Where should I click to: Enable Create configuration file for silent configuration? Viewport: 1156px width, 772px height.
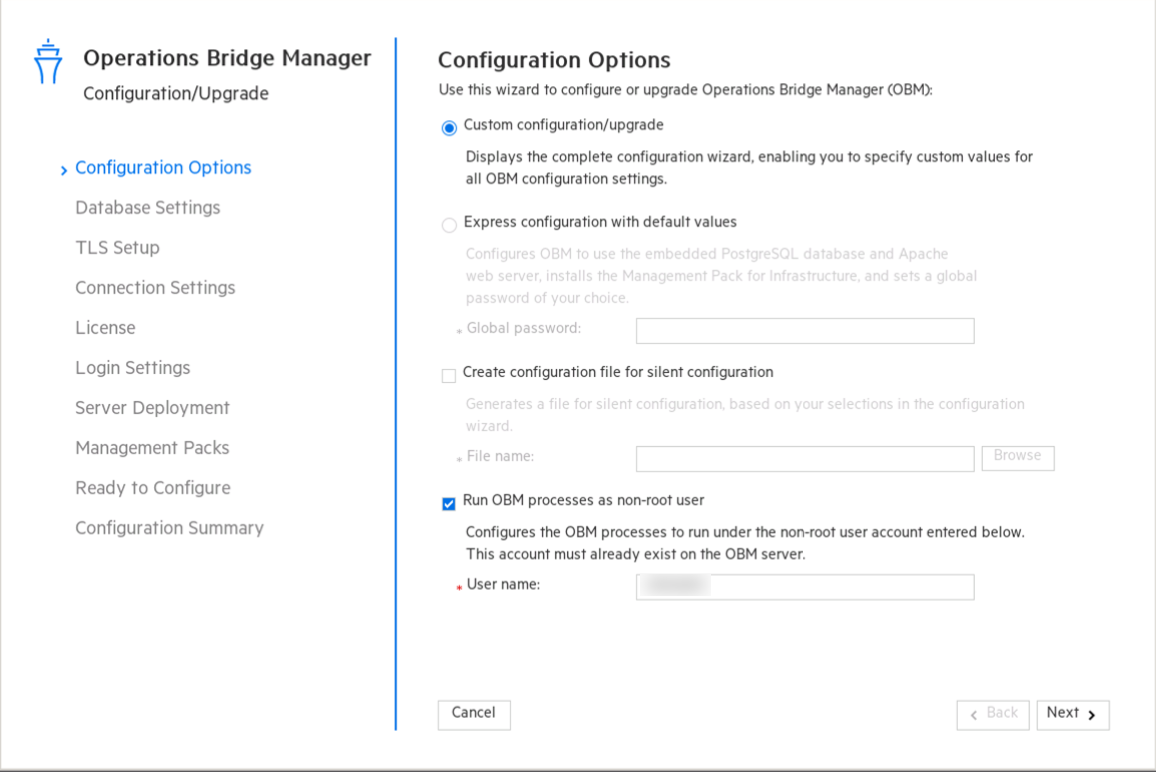449,375
